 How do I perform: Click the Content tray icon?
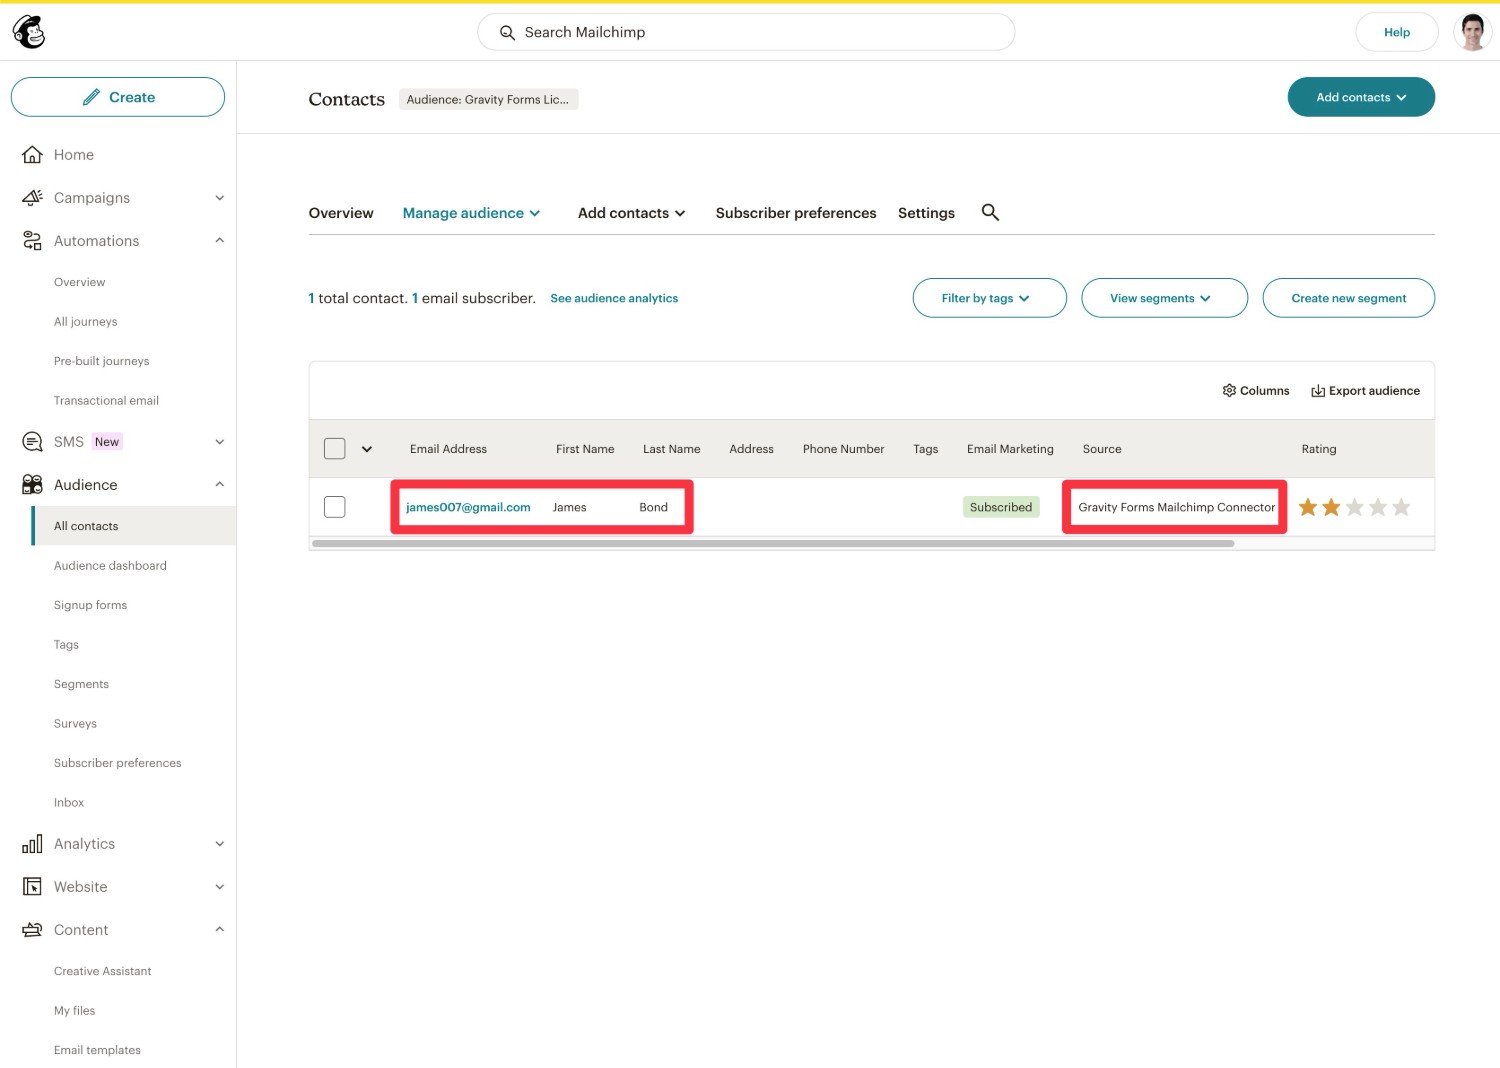pyautogui.click(x=32, y=930)
